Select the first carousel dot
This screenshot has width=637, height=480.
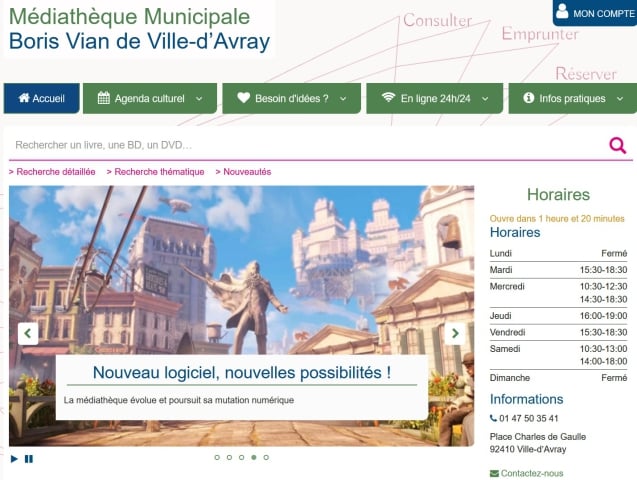[217, 457]
